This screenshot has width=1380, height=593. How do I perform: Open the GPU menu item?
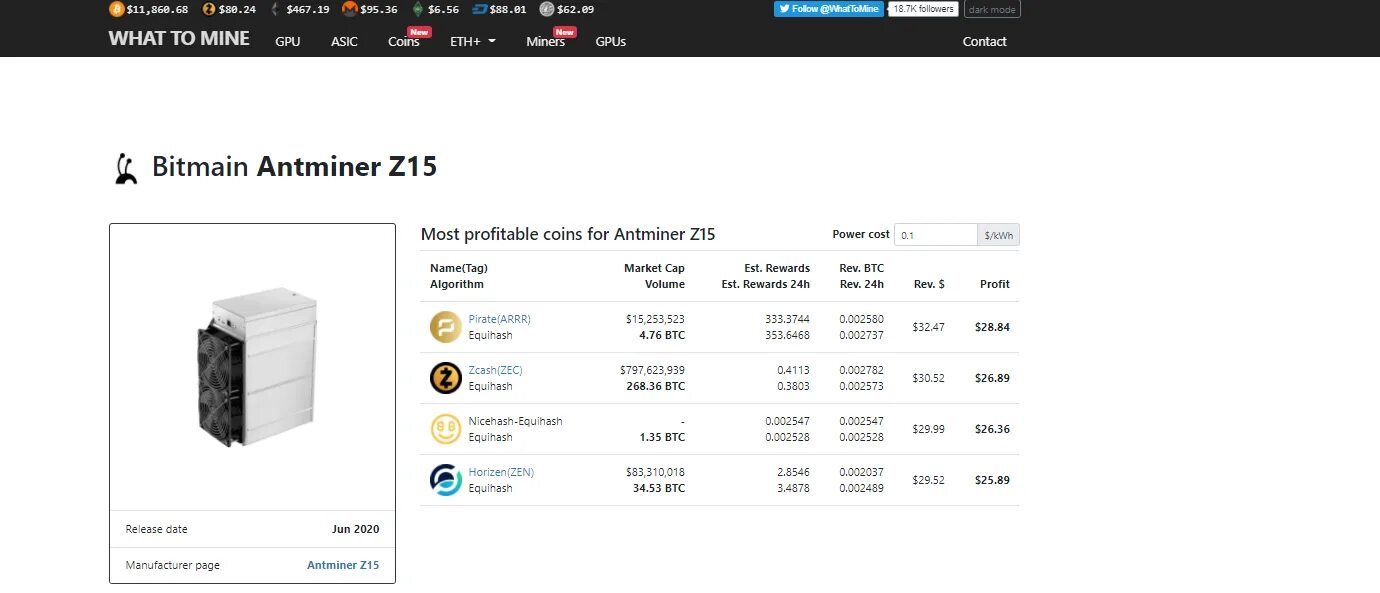pos(288,41)
